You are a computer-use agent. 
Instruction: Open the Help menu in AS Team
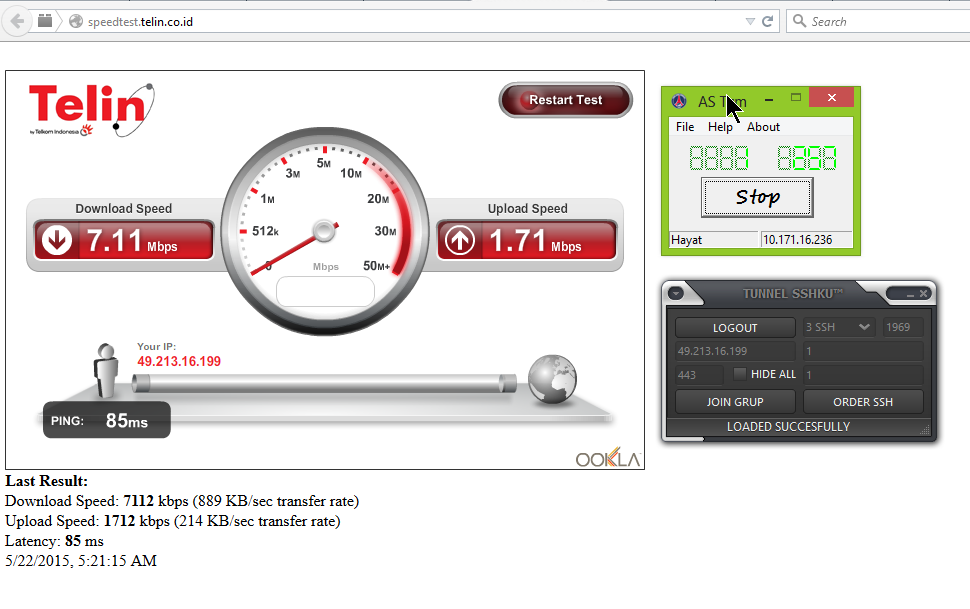720,127
